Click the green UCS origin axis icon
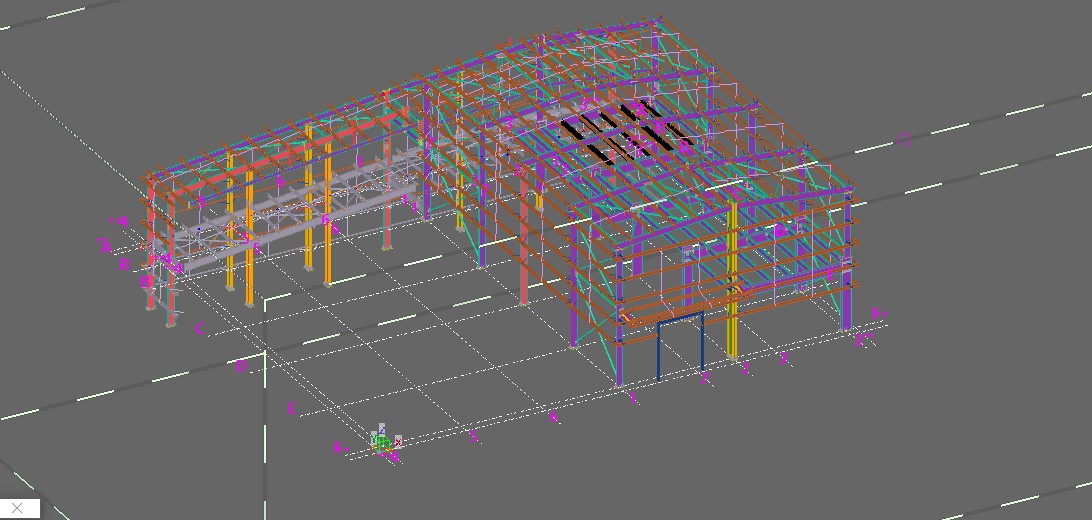 point(381,440)
